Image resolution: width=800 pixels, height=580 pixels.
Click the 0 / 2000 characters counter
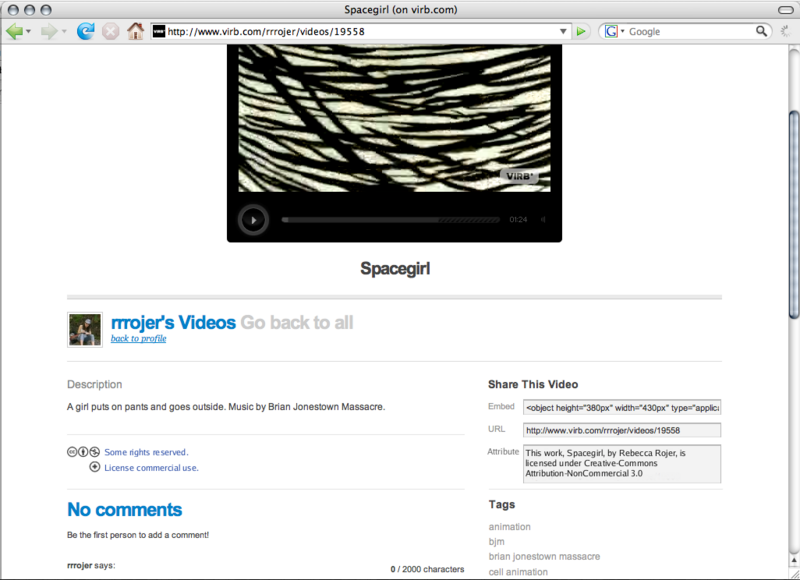click(427, 569)
